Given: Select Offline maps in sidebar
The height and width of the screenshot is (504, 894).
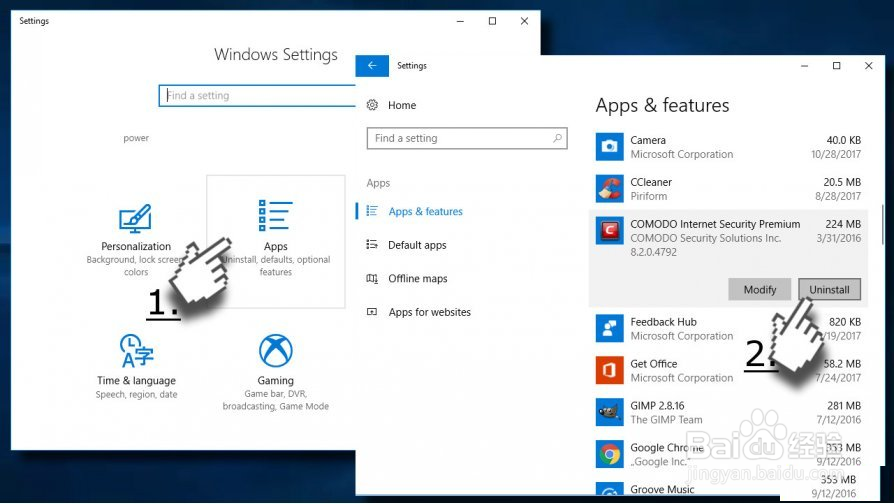Looking at the screenshot, I should click(418, 278).
